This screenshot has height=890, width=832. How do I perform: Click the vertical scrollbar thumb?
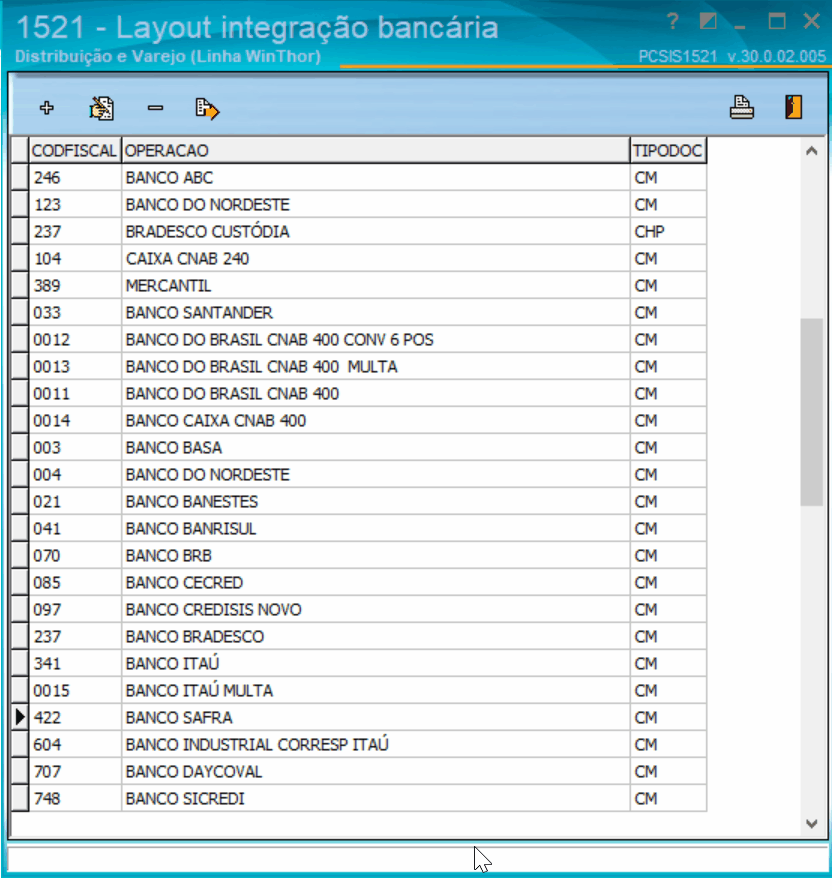coord(812,412)
